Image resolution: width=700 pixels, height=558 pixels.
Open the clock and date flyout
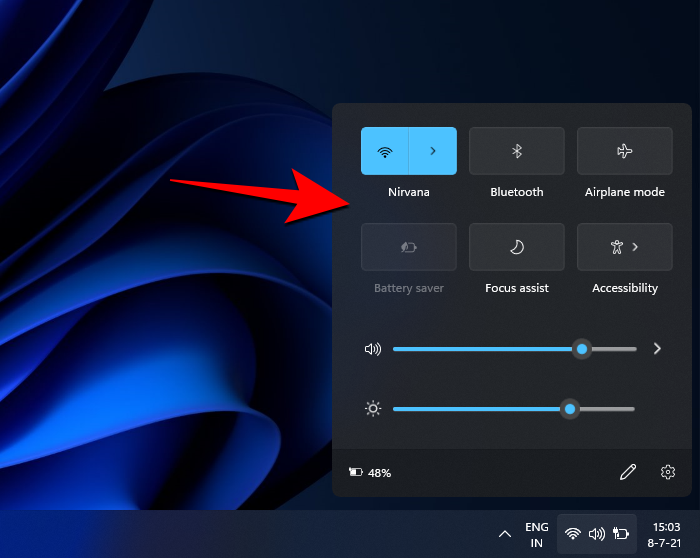coord(666,534)
